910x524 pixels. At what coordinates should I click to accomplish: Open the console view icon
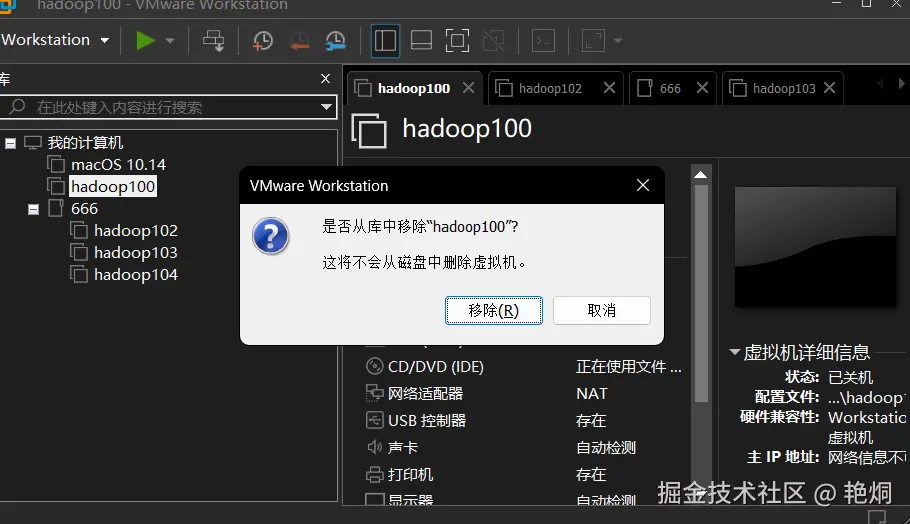click(x=544, y=41)
